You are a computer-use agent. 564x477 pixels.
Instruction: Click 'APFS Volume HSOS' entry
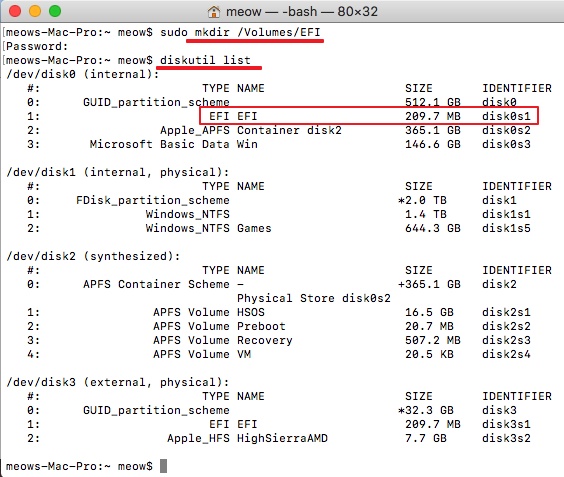pyautogui.click(x=209, y=312)
